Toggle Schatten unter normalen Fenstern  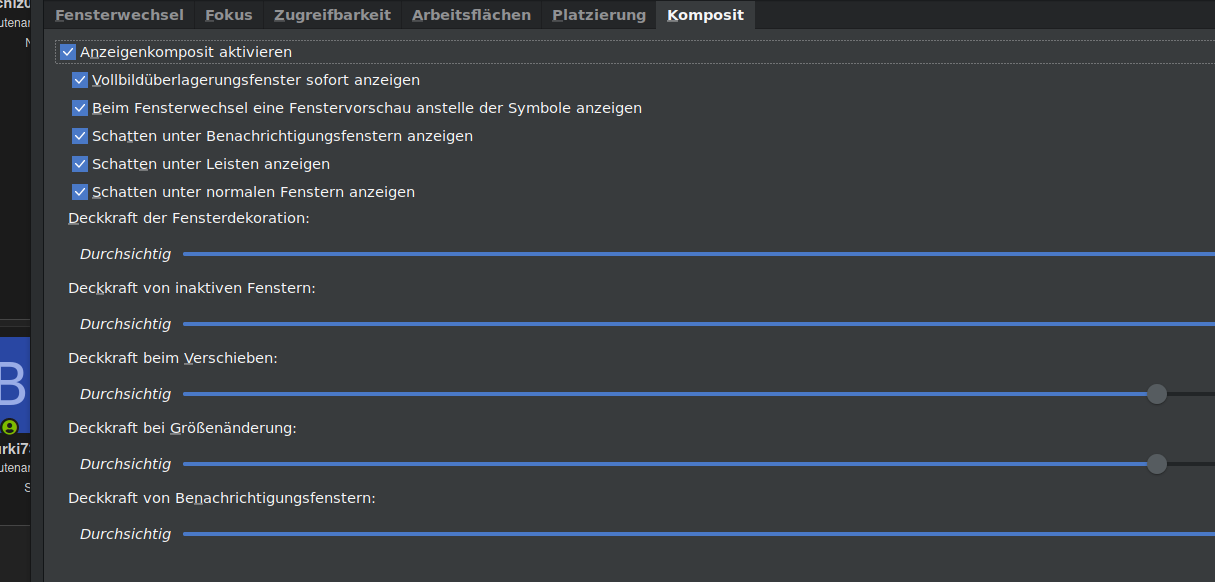[79, 191]
